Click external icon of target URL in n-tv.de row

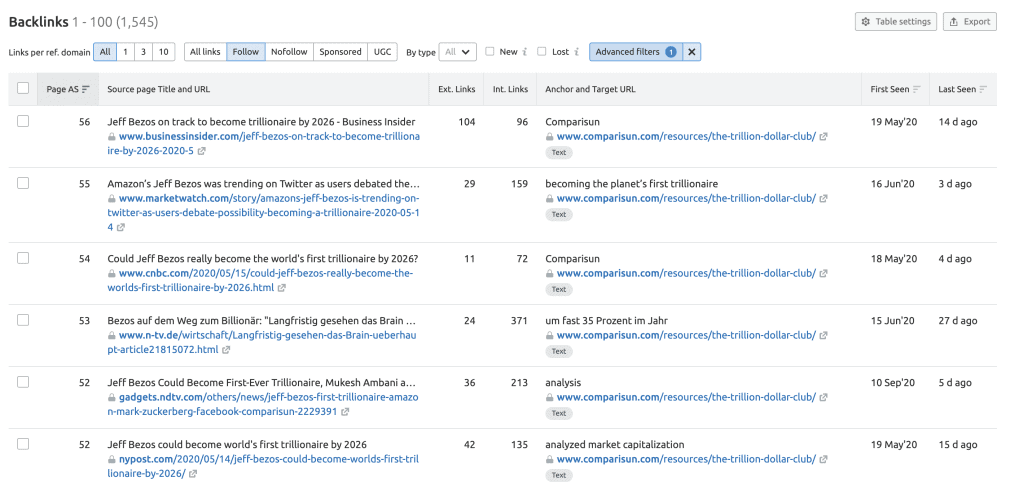[823, 336]
